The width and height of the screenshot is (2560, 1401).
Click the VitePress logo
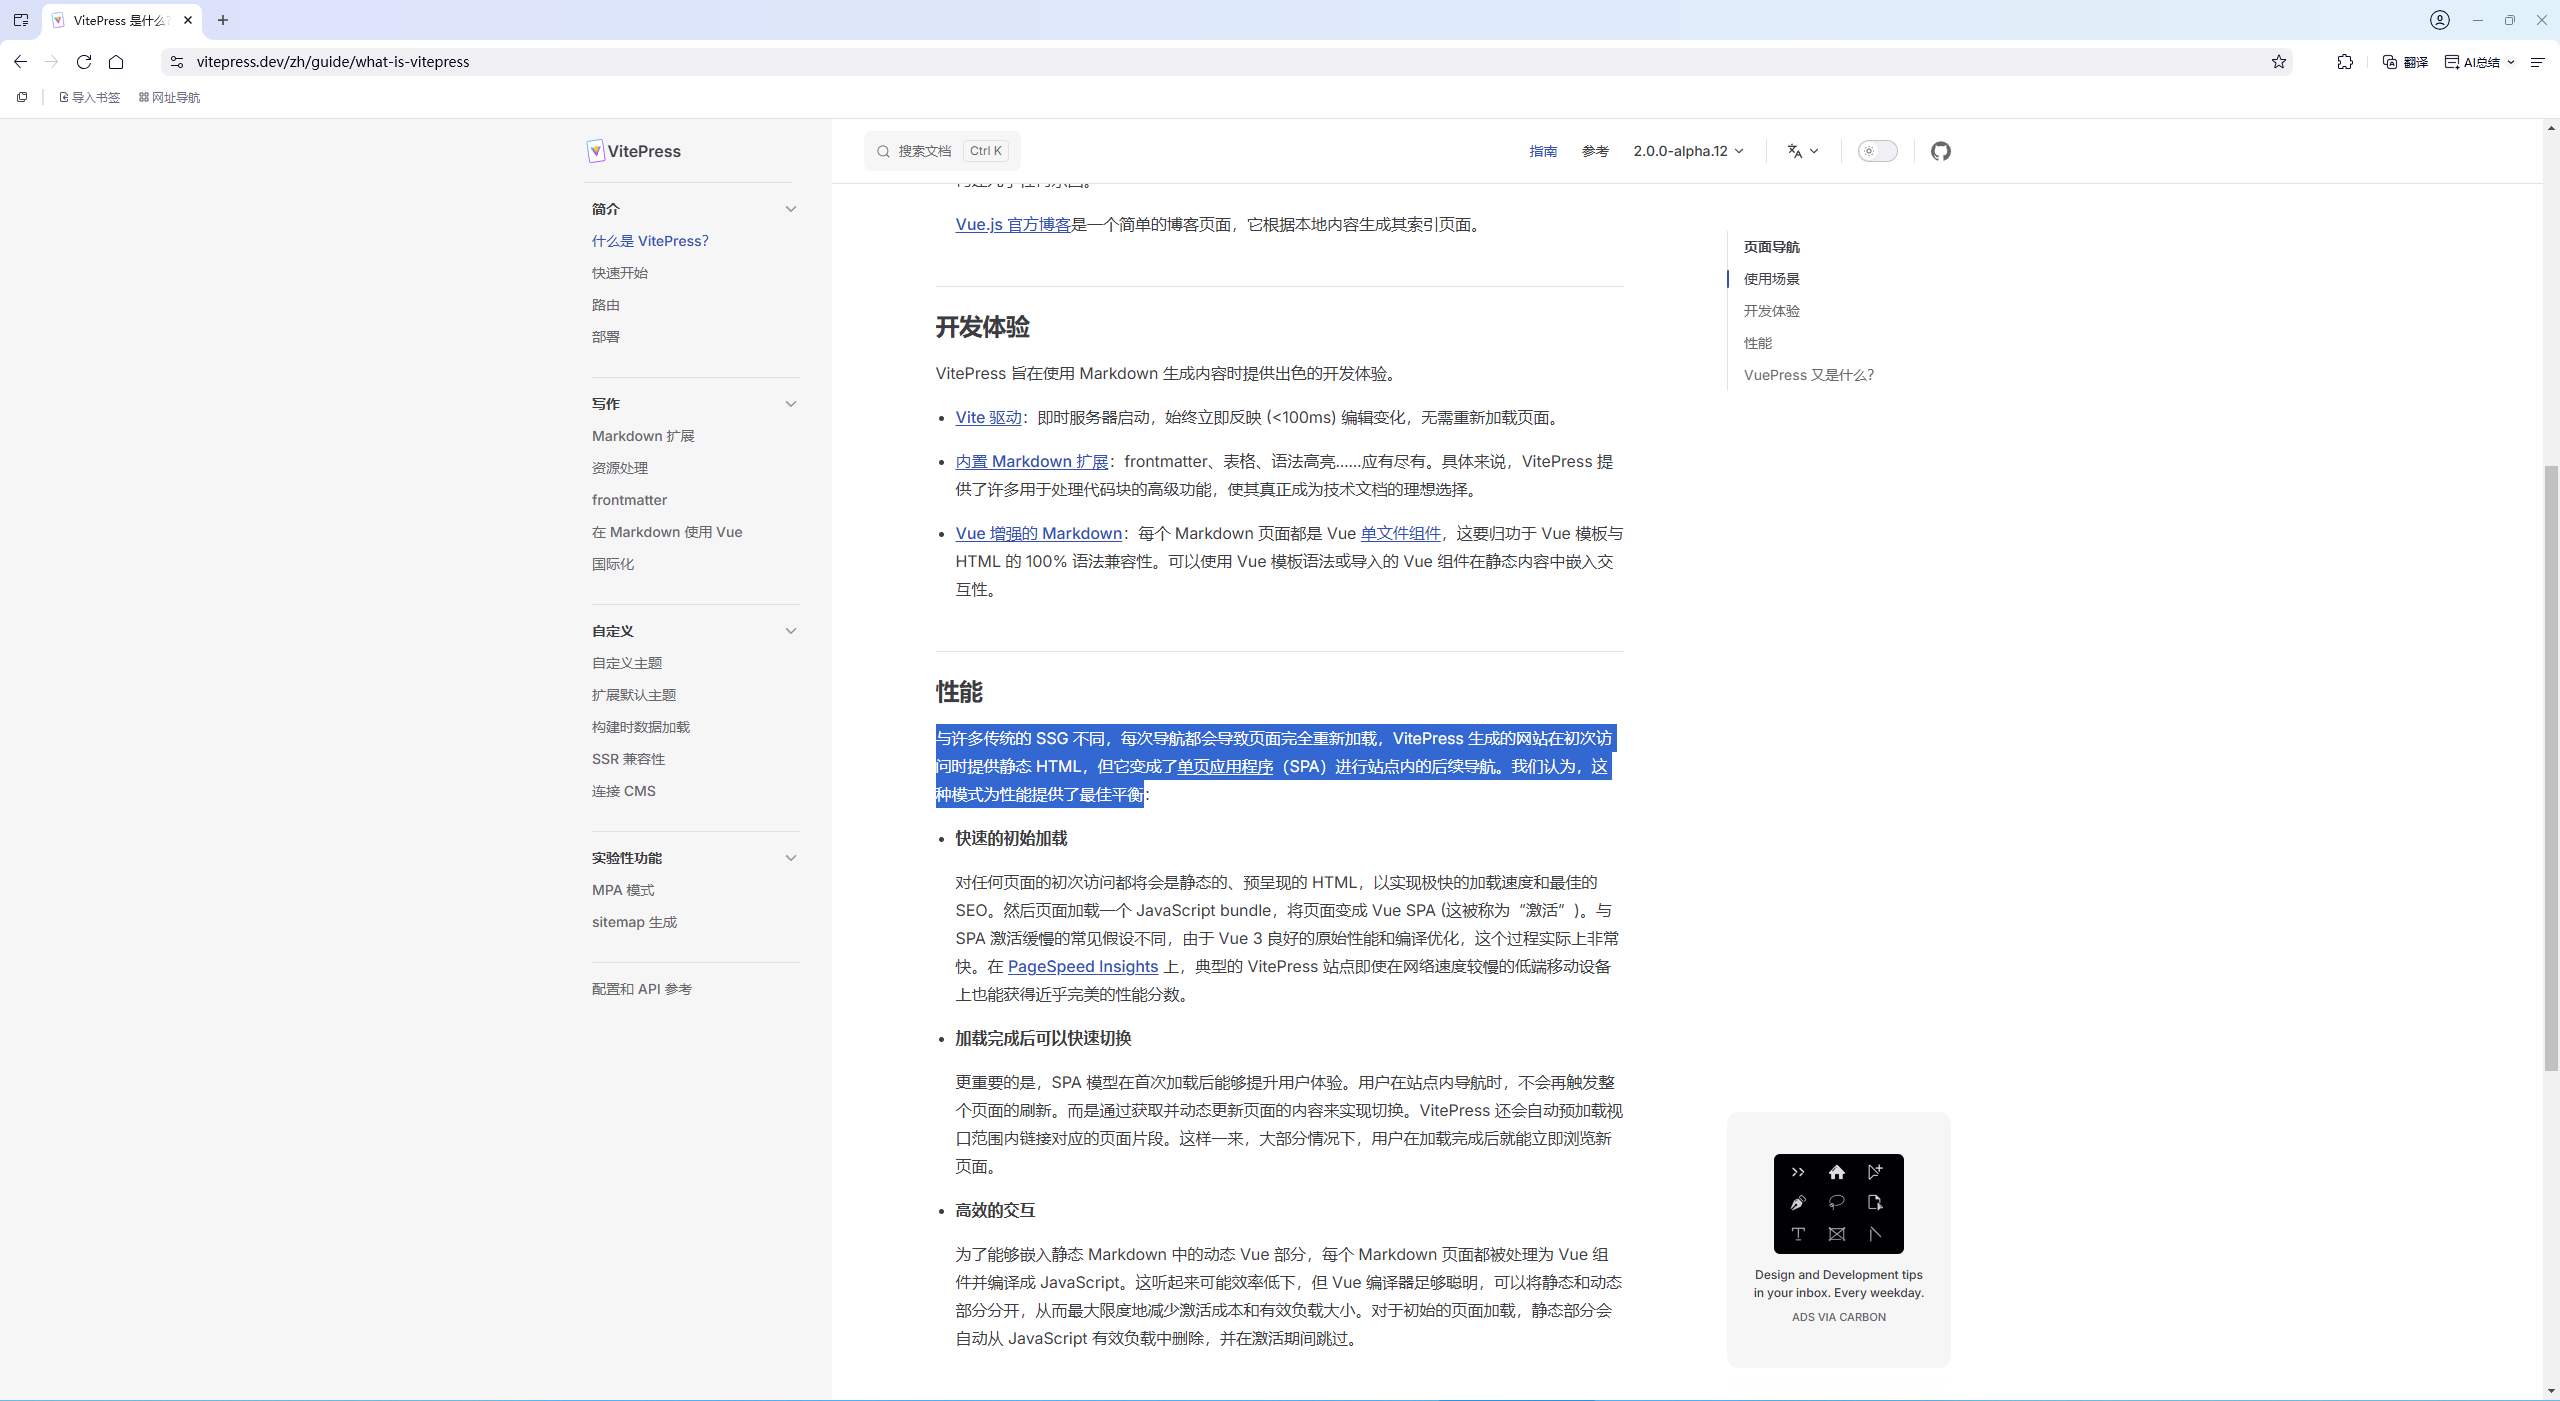[634, 151]
